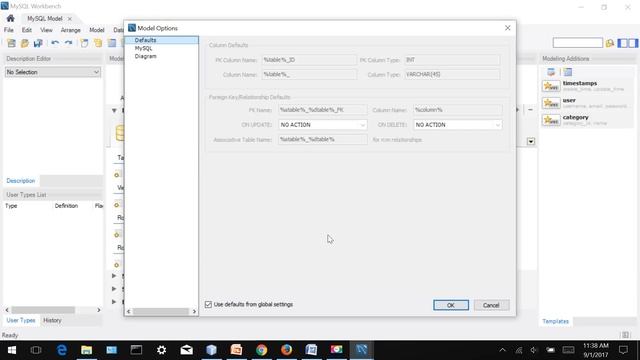
Task: Click the PK Column Type field
Action: click(x=452, y=60)
